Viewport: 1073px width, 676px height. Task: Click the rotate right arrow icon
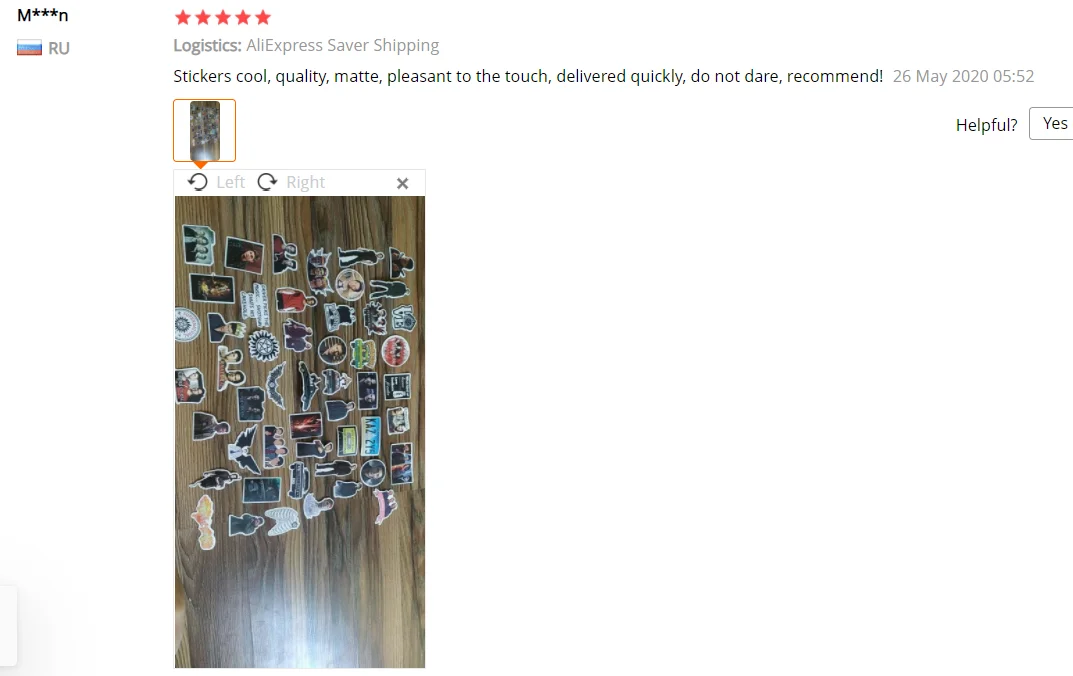tap(267, 182)
